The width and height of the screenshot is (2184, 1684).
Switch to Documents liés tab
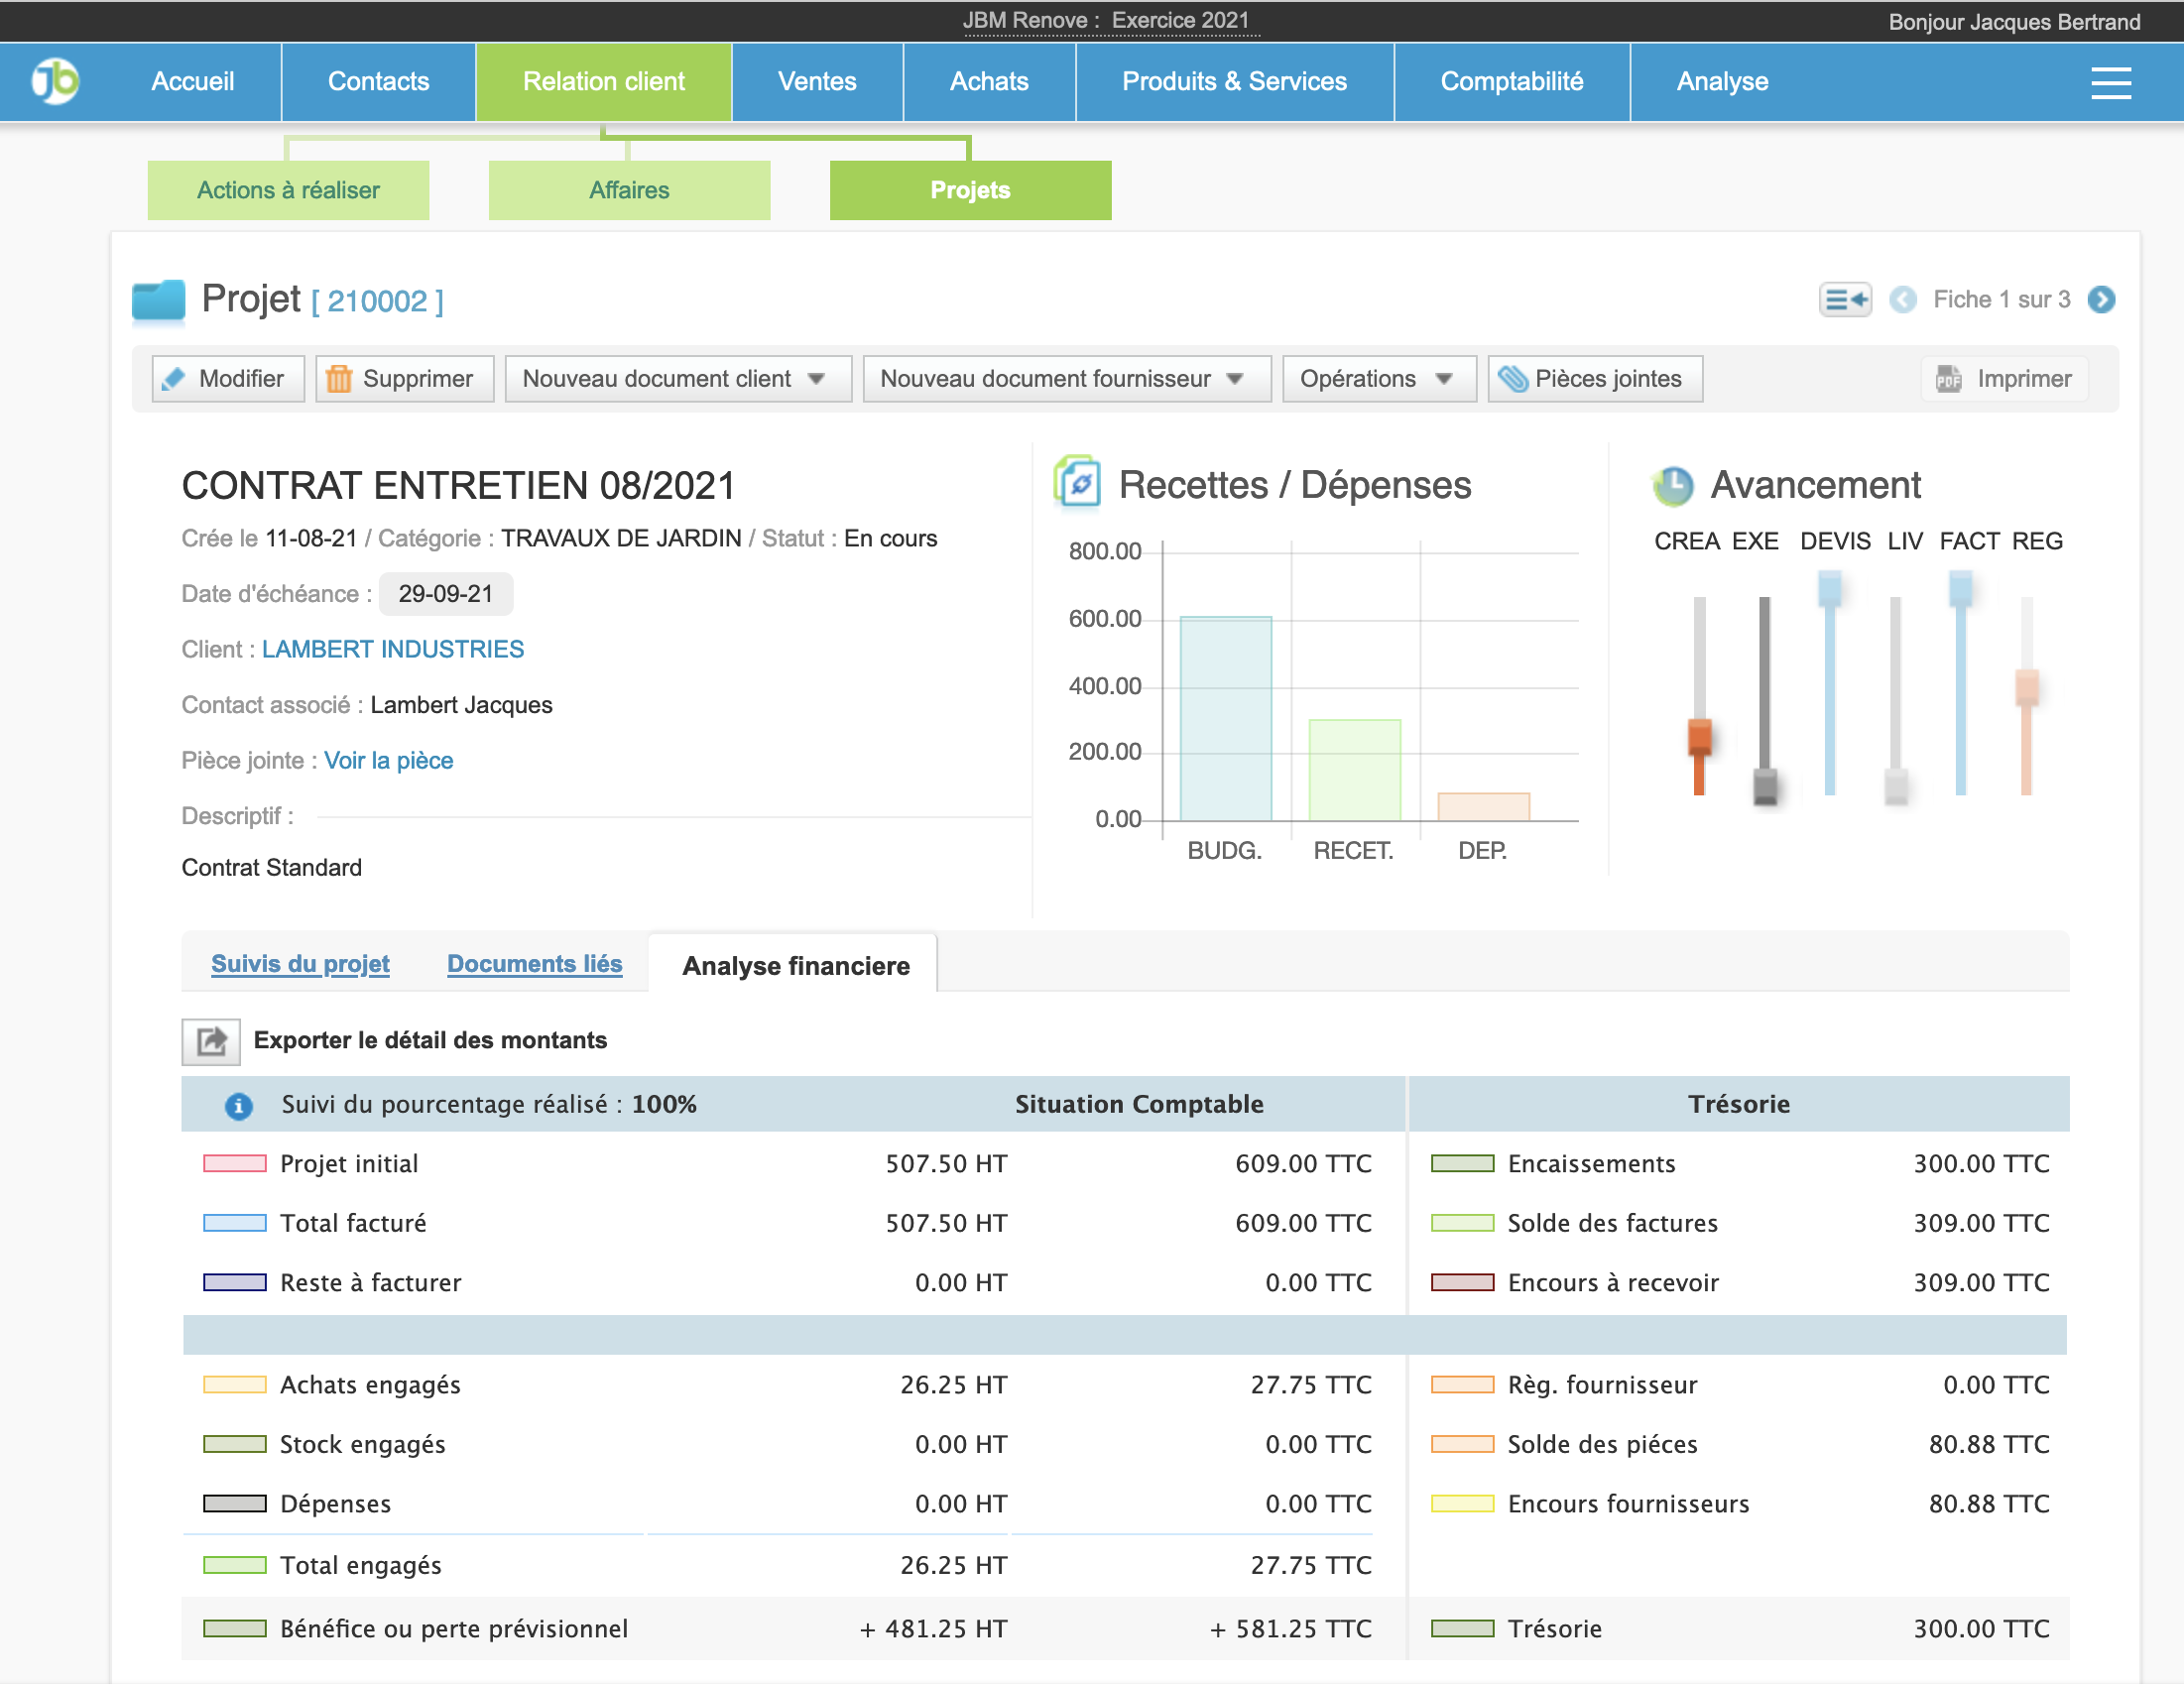tap(535, 964)
